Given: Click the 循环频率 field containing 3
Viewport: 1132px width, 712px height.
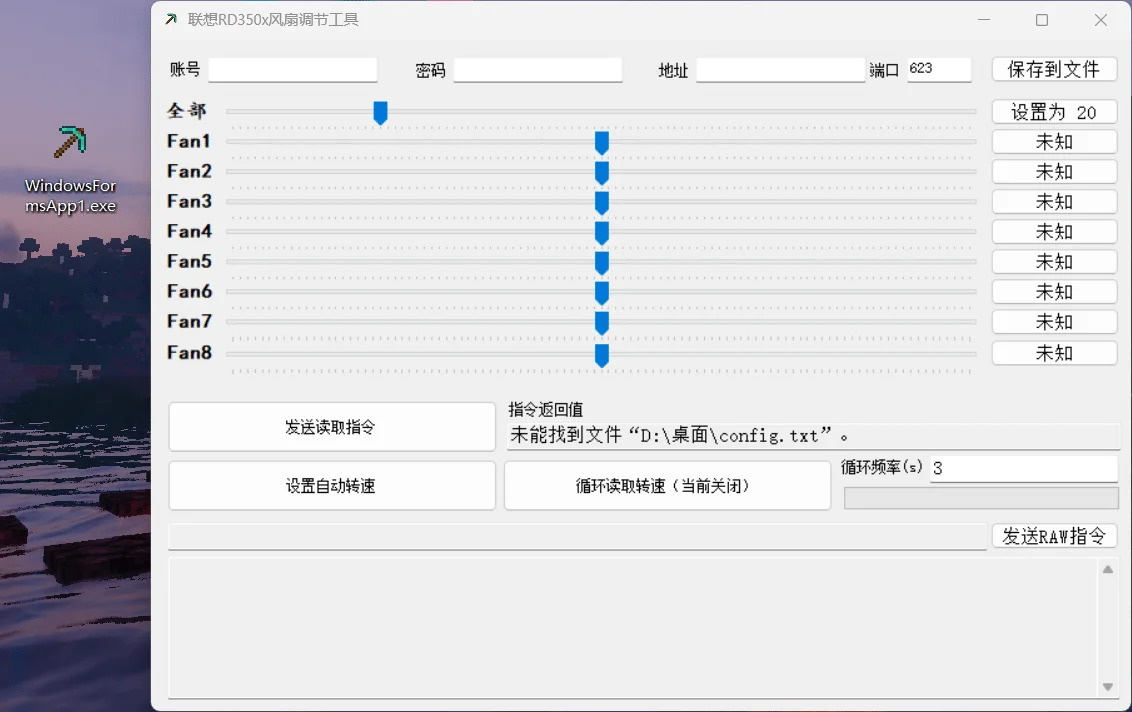Looking at the screenshot, I should point(1023,468).
